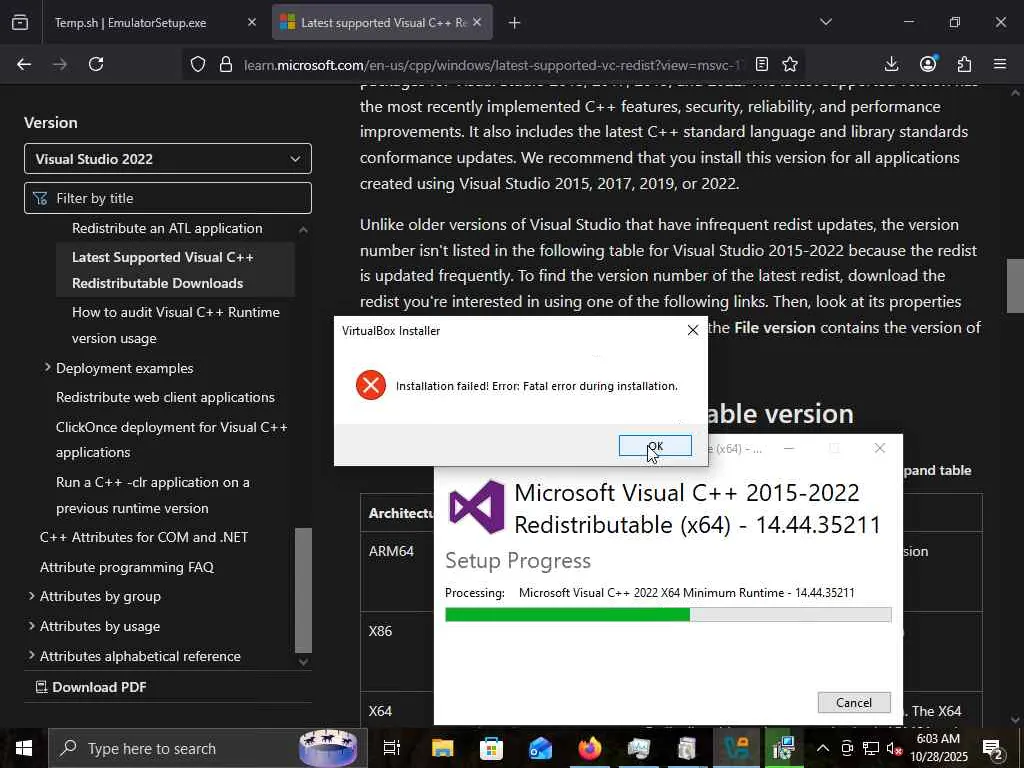This screenshot has height=768, width=1024.
Task: Open Run a C++ -clr application article
Action: [x=153, y=495]
